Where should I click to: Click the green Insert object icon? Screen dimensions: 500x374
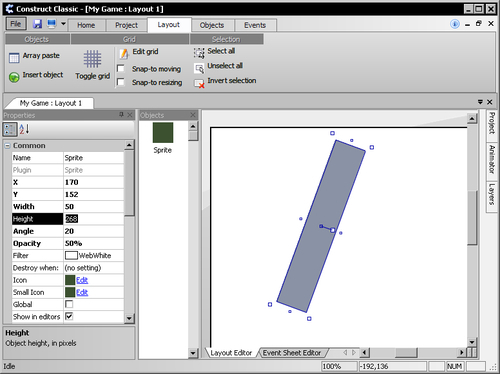click(14, 77)
